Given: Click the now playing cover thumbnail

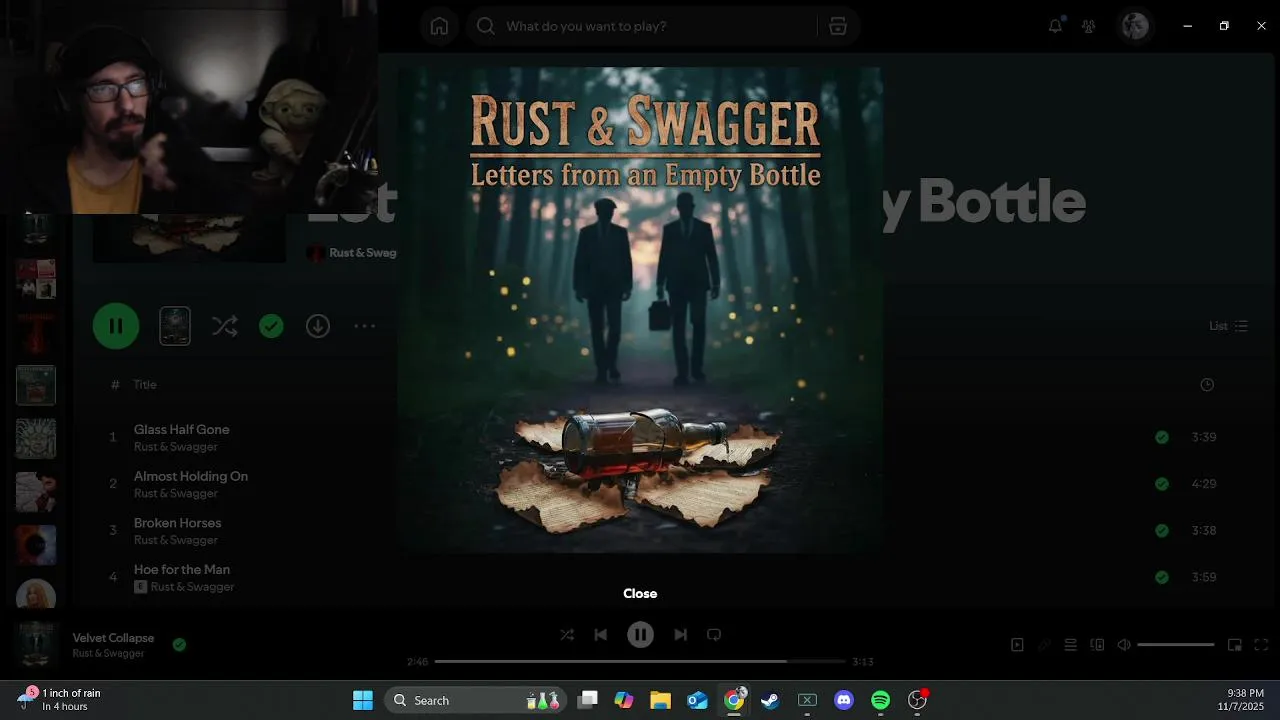Looking at the screenshot, I should click(36, 645).
